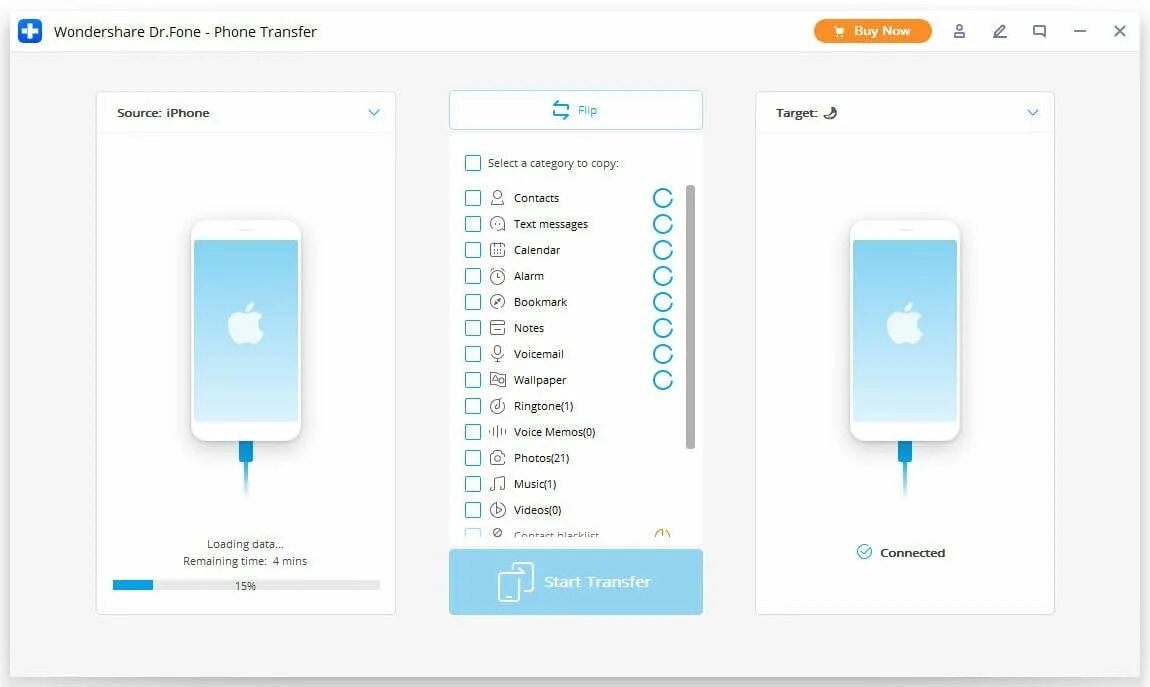This screenshot has width=1150, height=687.
Task: Click the Contacts person icon
Action: click(497, 198)
